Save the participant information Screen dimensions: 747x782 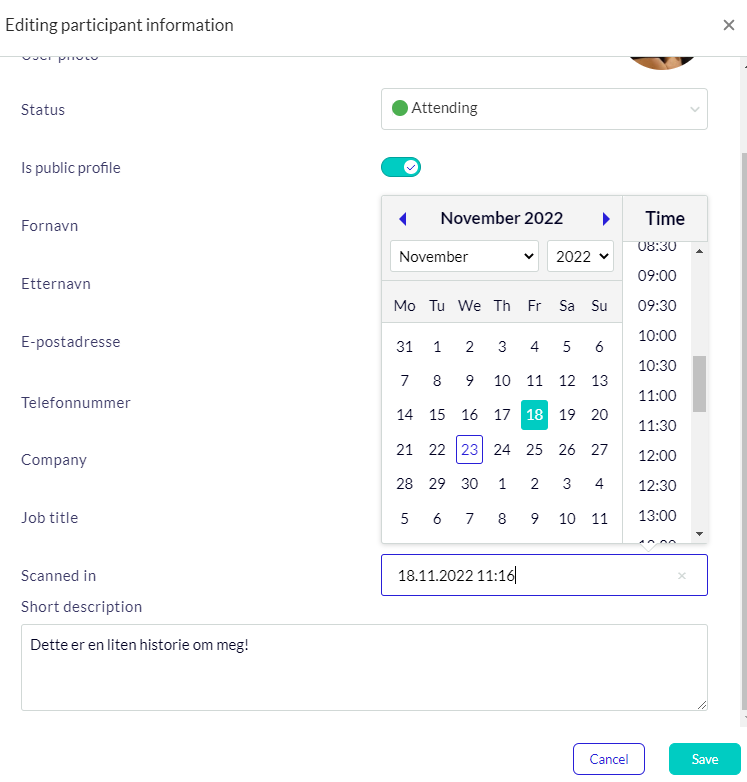[704, 759]
